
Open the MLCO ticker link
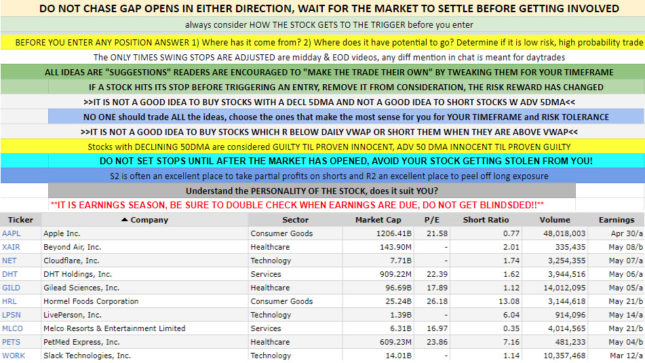[x=12, y=328]
